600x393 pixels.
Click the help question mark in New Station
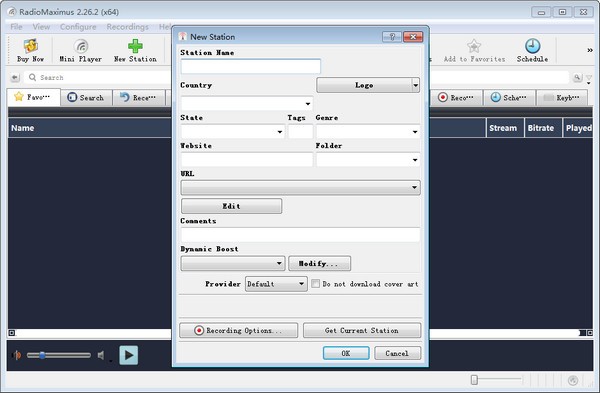392,37
